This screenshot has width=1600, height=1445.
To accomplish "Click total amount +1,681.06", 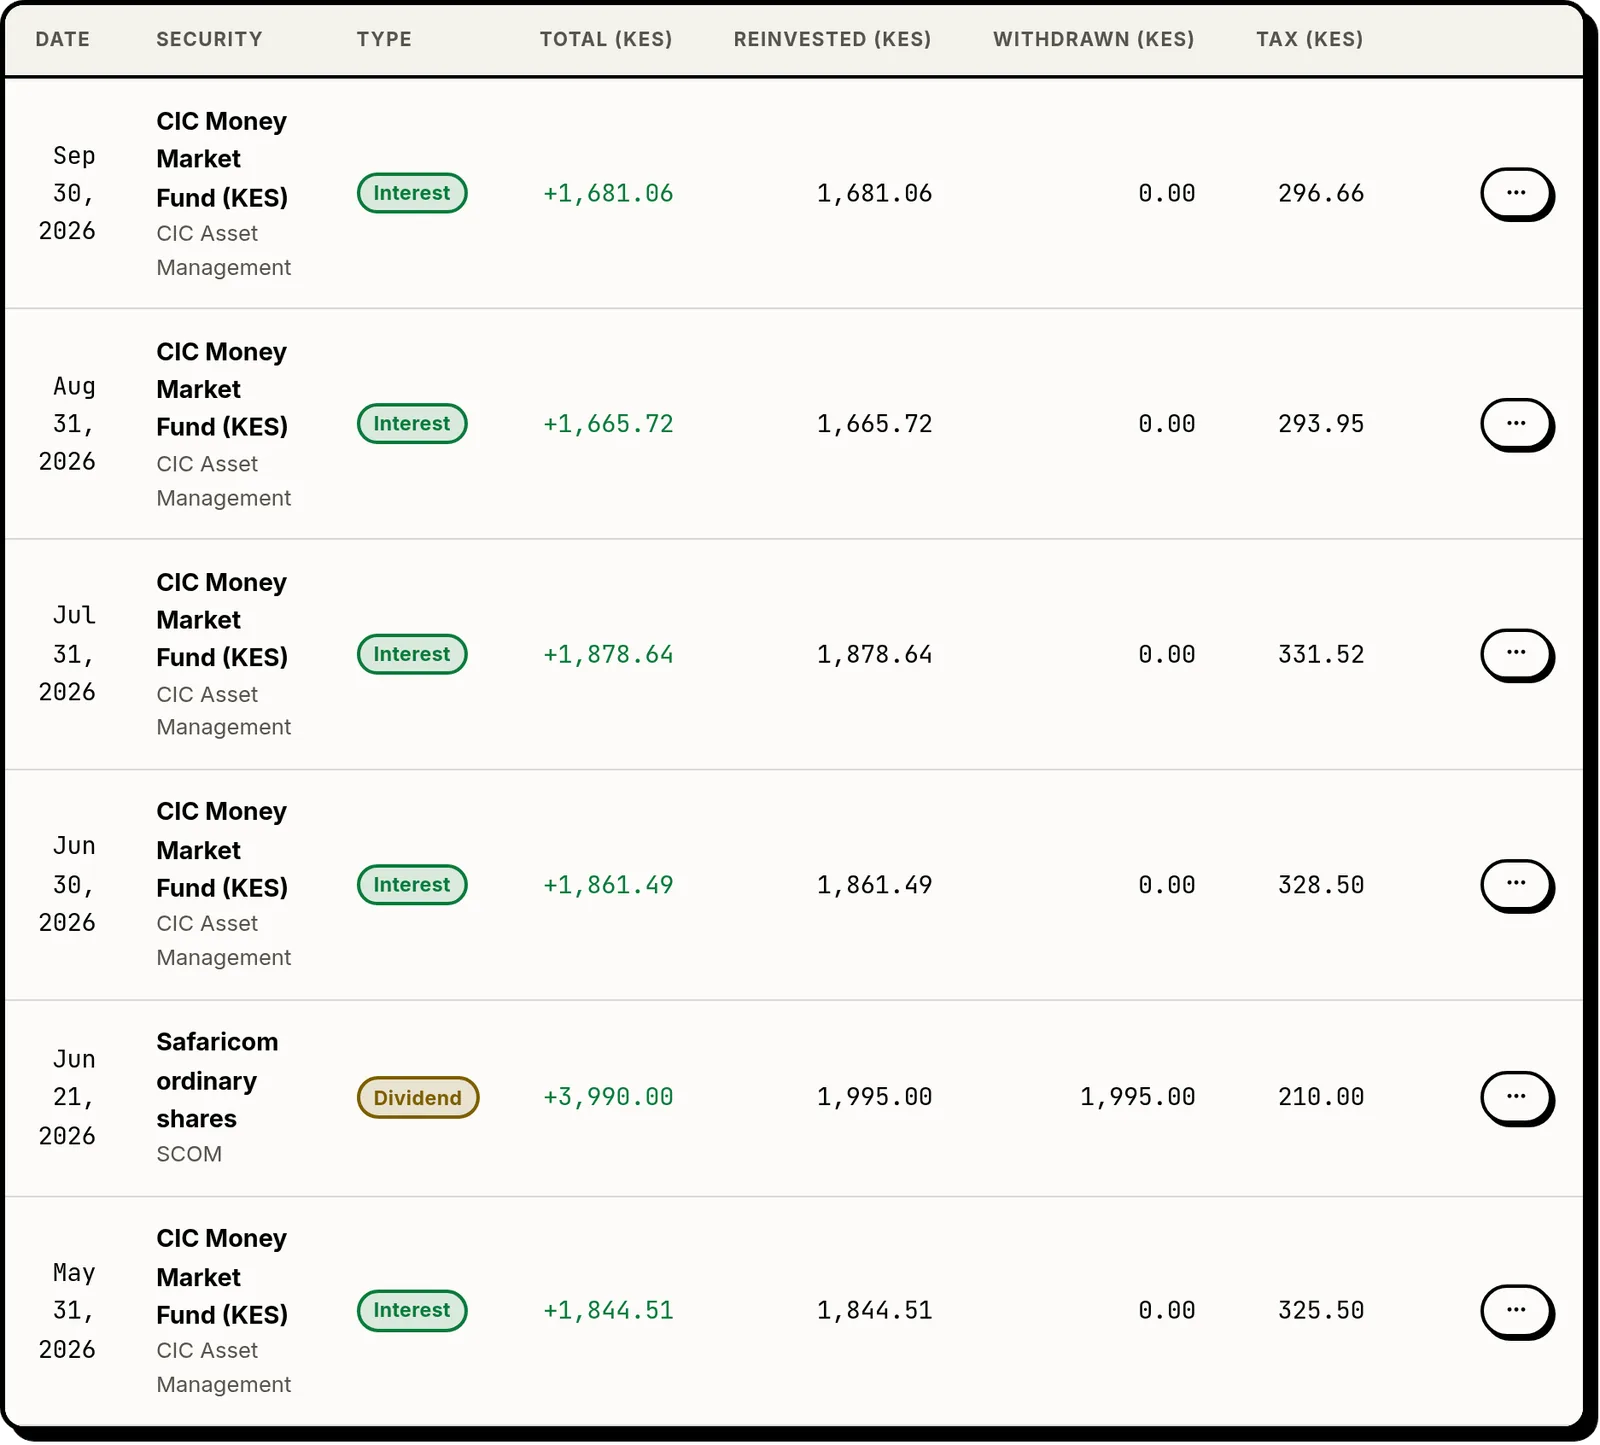I will (608, 193).
